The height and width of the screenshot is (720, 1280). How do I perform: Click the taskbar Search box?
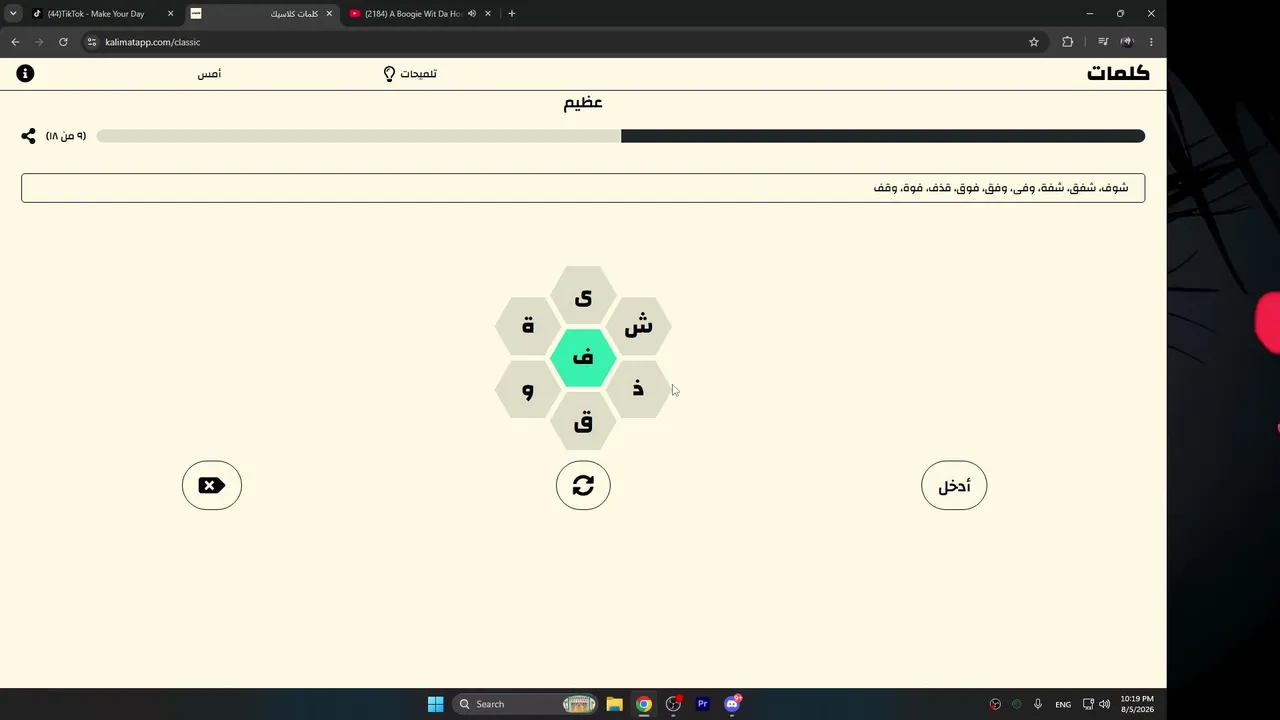point(526,704)
